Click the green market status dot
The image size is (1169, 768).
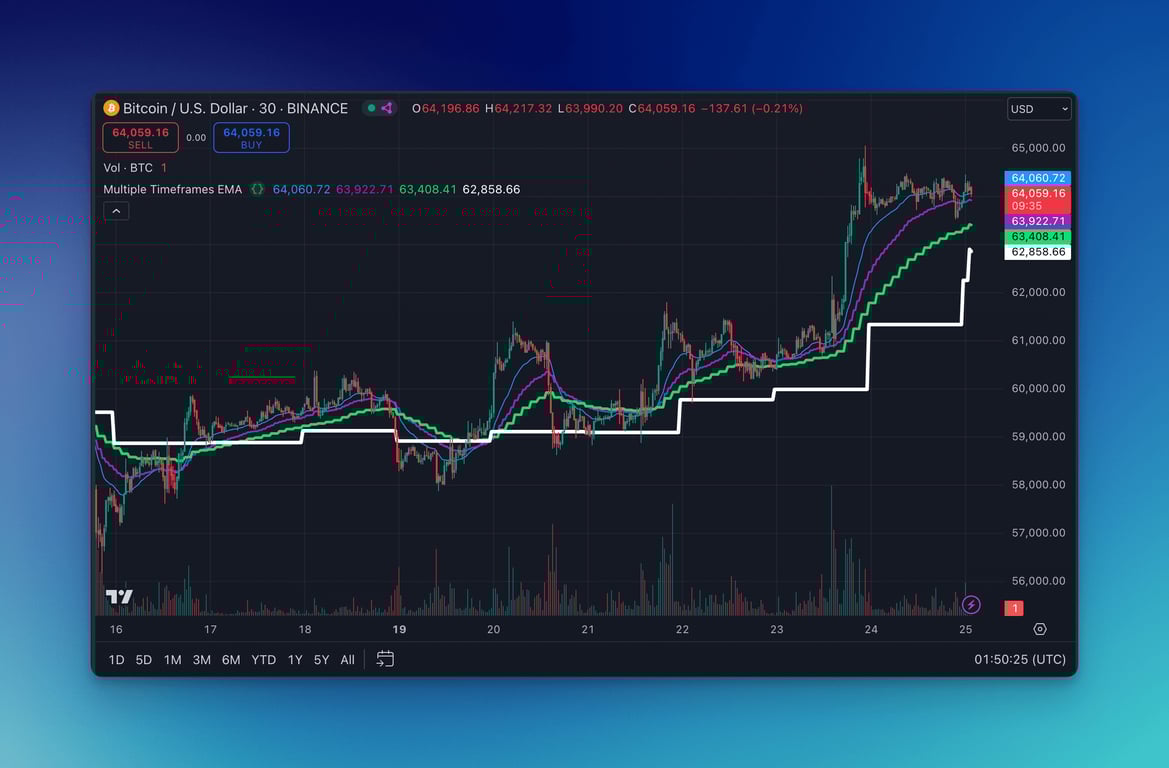(371, 108)
